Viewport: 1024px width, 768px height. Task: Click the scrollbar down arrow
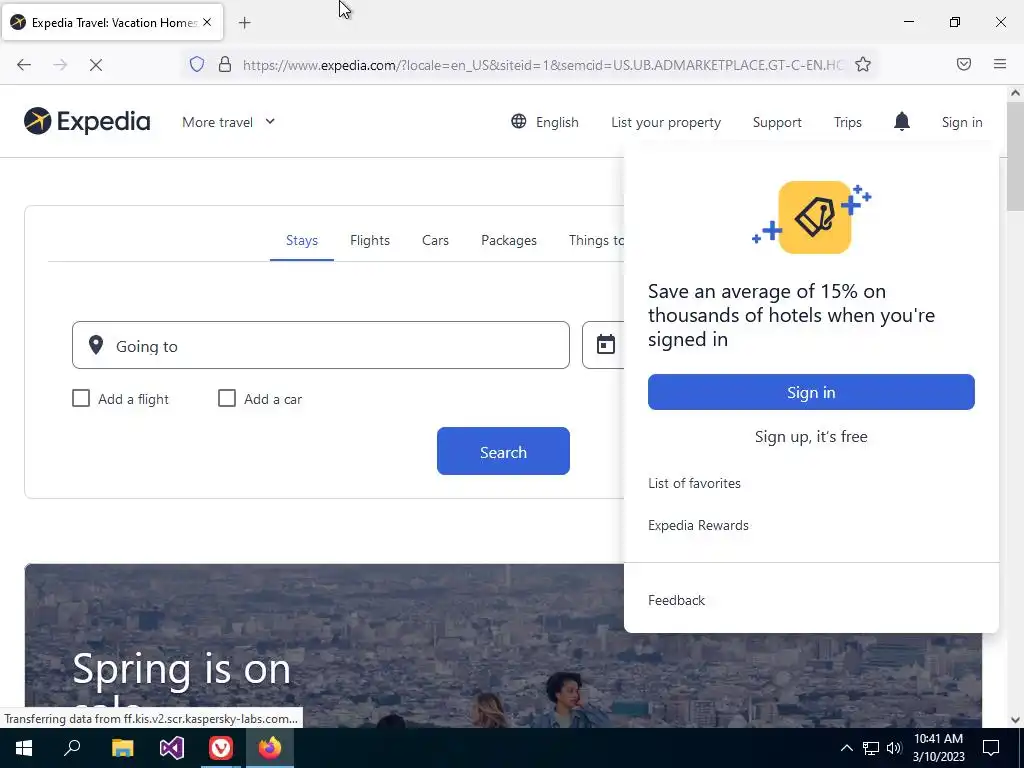point(1015,720)
